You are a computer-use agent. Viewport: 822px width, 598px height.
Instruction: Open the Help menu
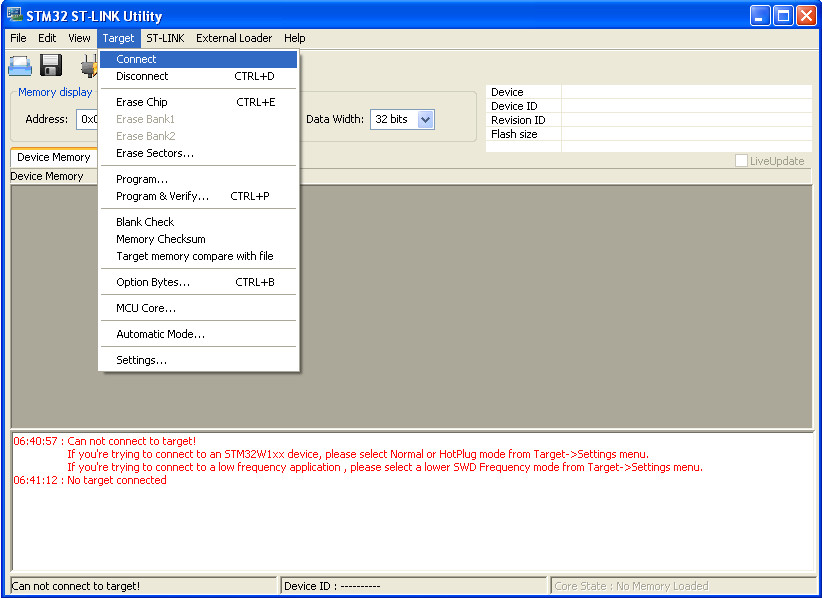pos(295,38)
